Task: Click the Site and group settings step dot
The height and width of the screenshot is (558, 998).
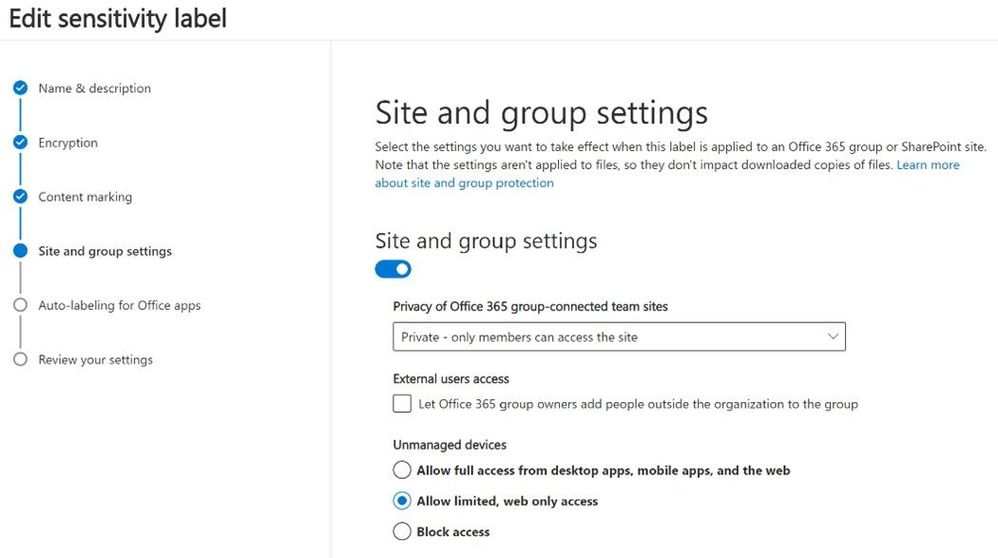Action: pyautogui.click(x=20, y=251)
